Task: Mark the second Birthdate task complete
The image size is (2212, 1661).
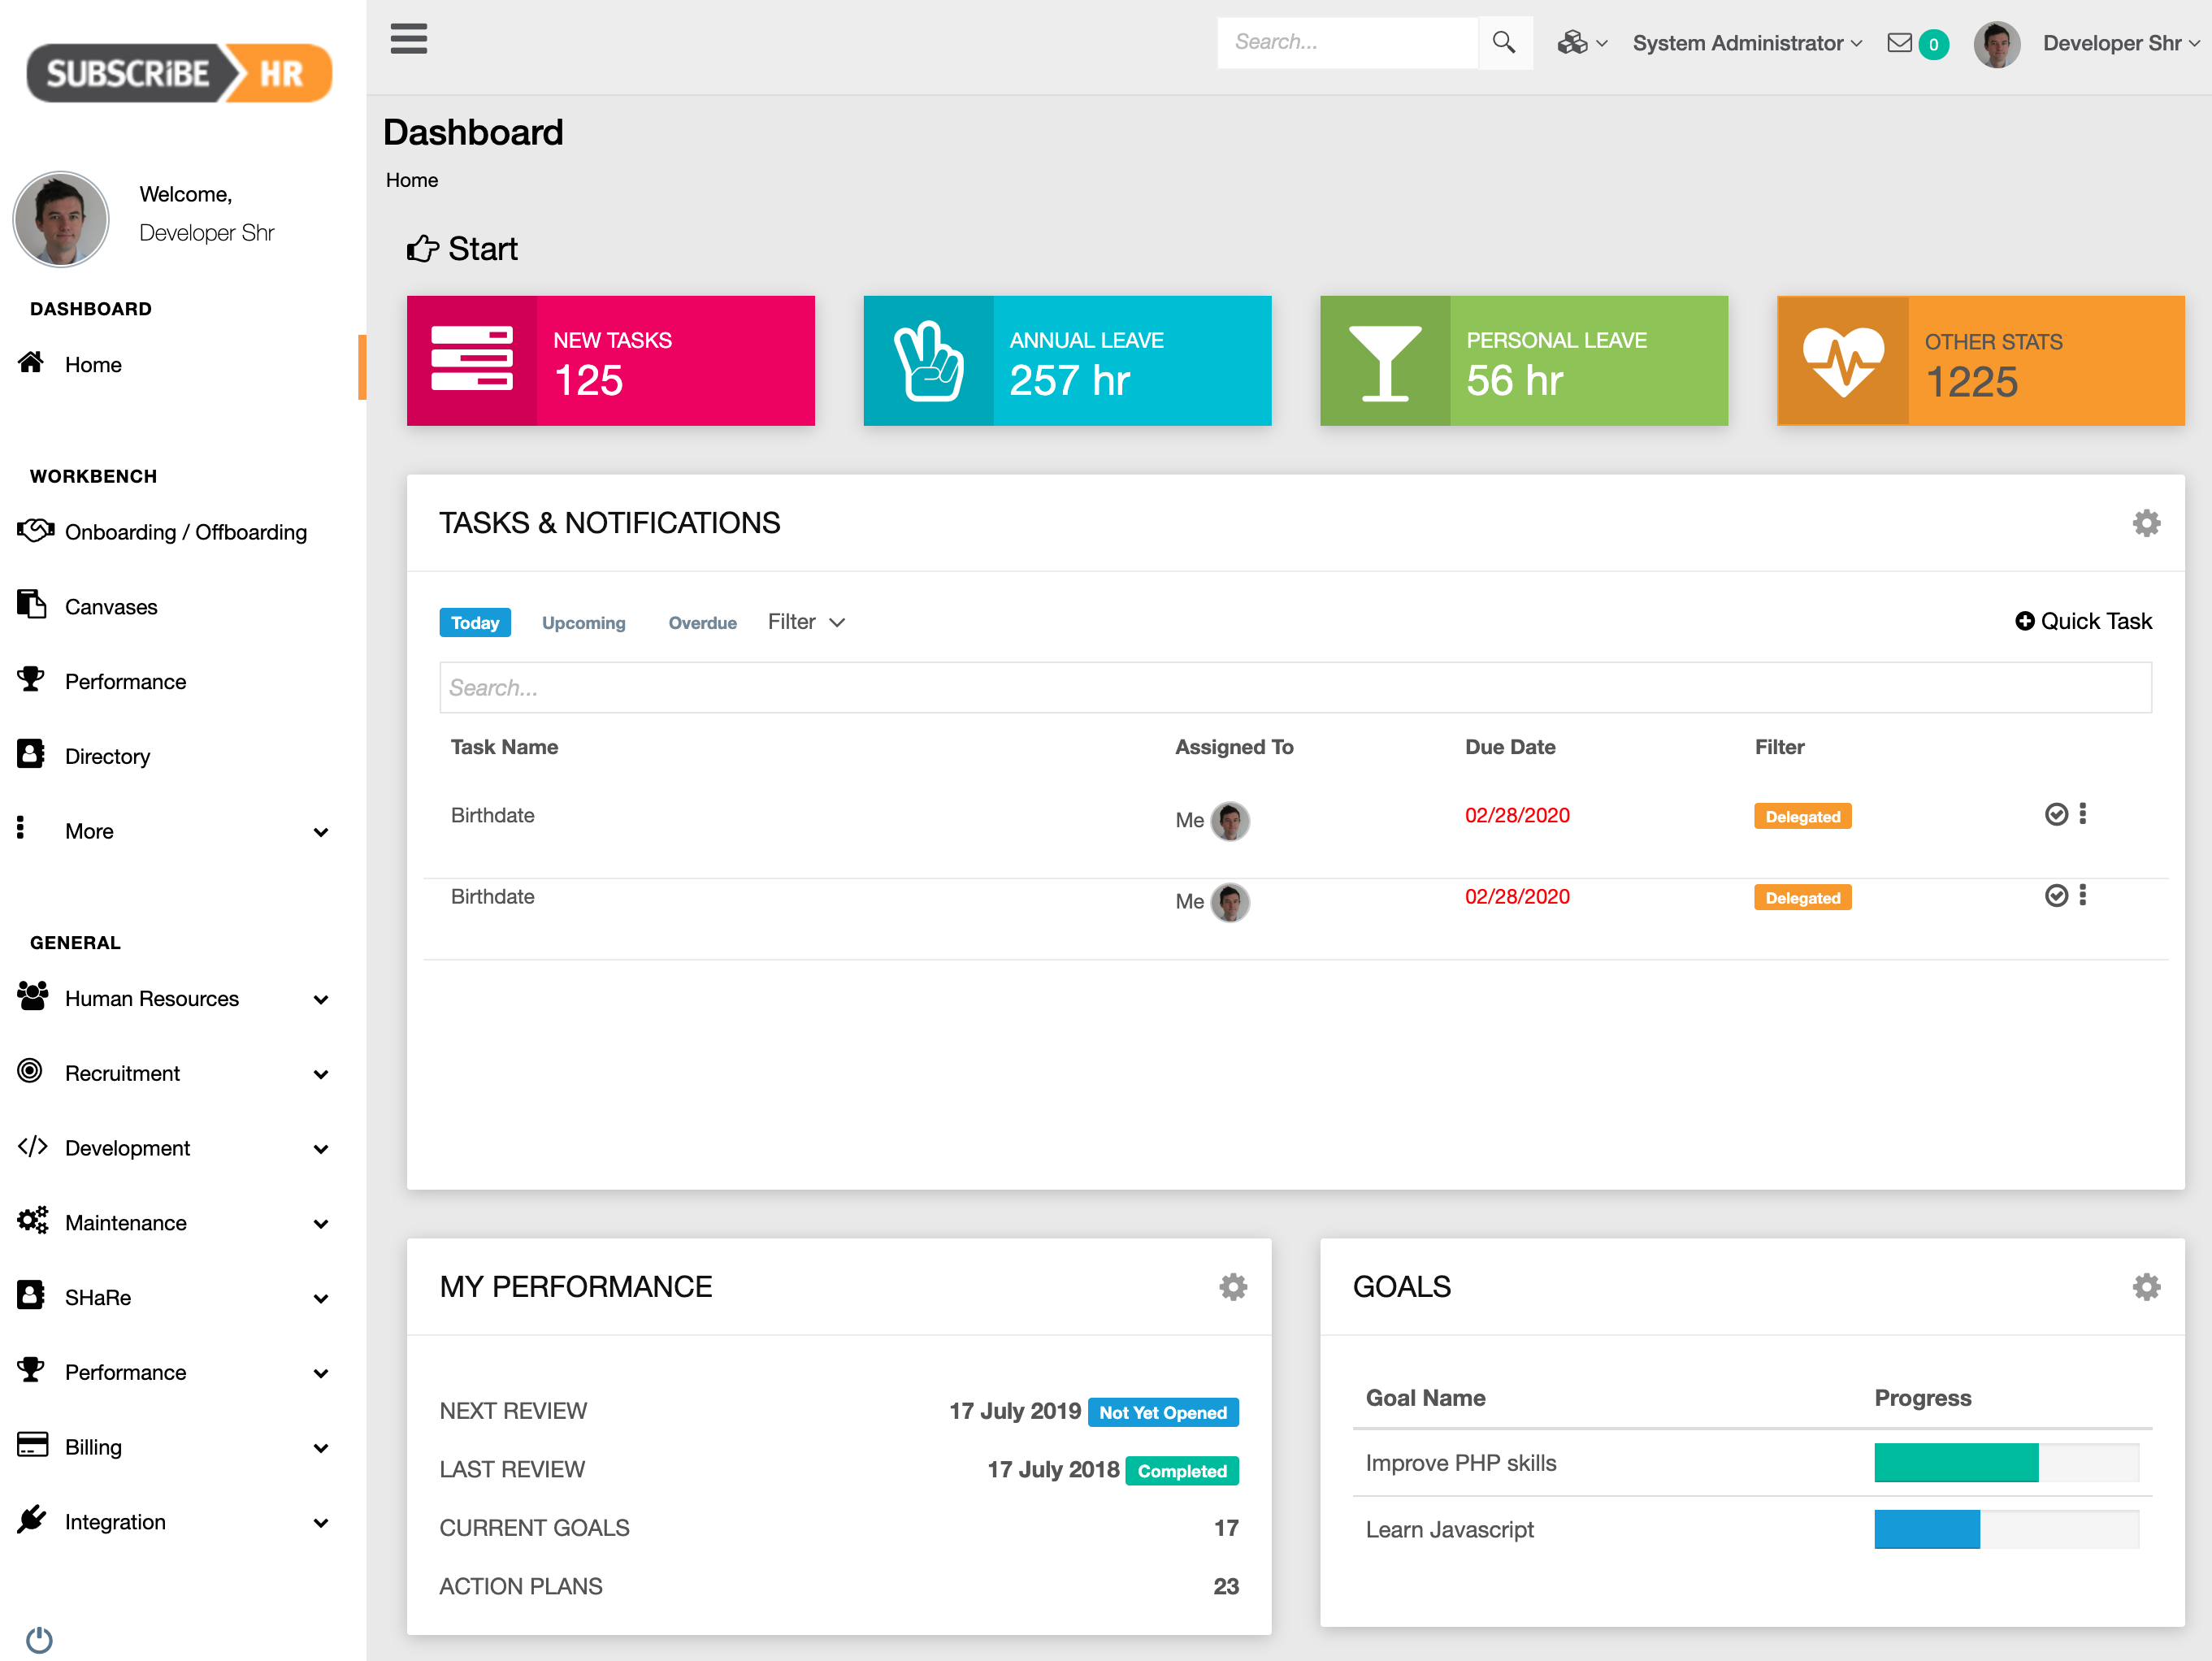Action: pyautogui.click(x=2056, y=895)
